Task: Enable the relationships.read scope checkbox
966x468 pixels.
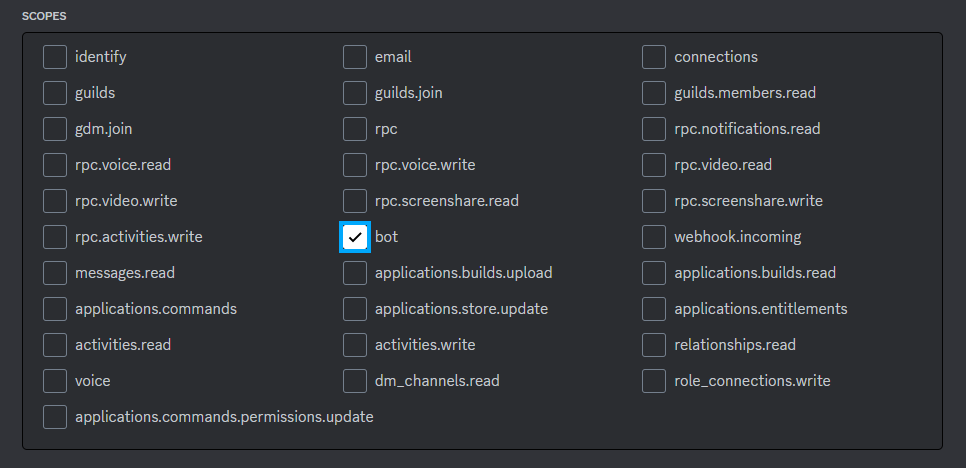Action: [654, 345]
